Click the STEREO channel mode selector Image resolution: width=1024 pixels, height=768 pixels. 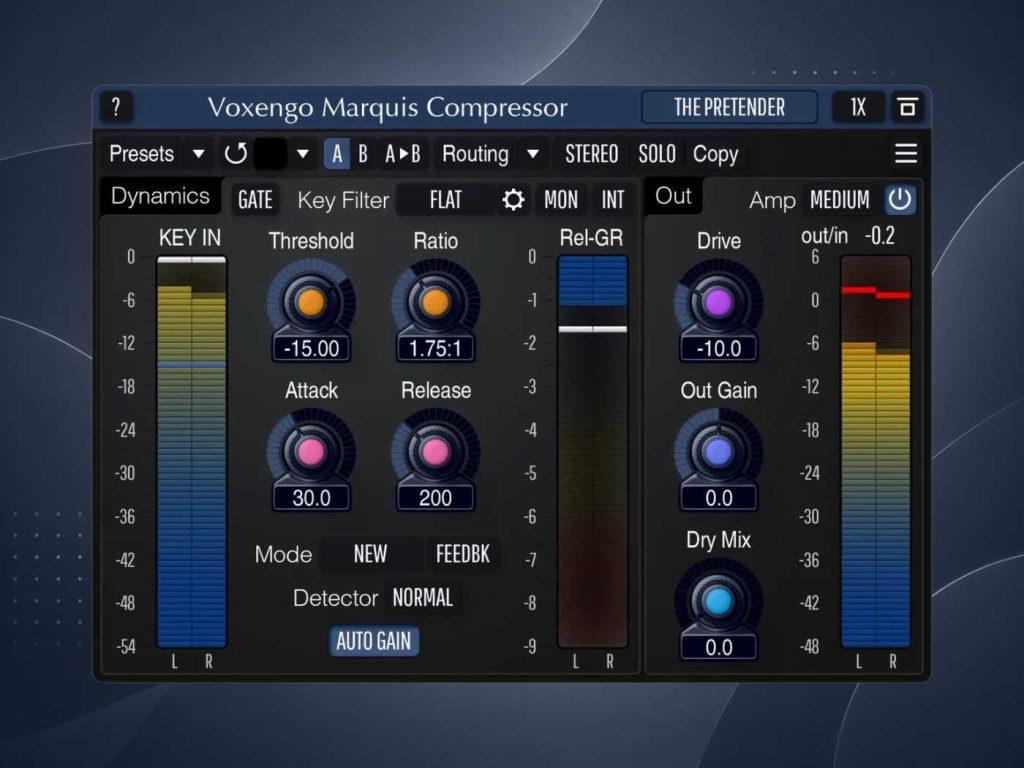(x=592, y=154)
